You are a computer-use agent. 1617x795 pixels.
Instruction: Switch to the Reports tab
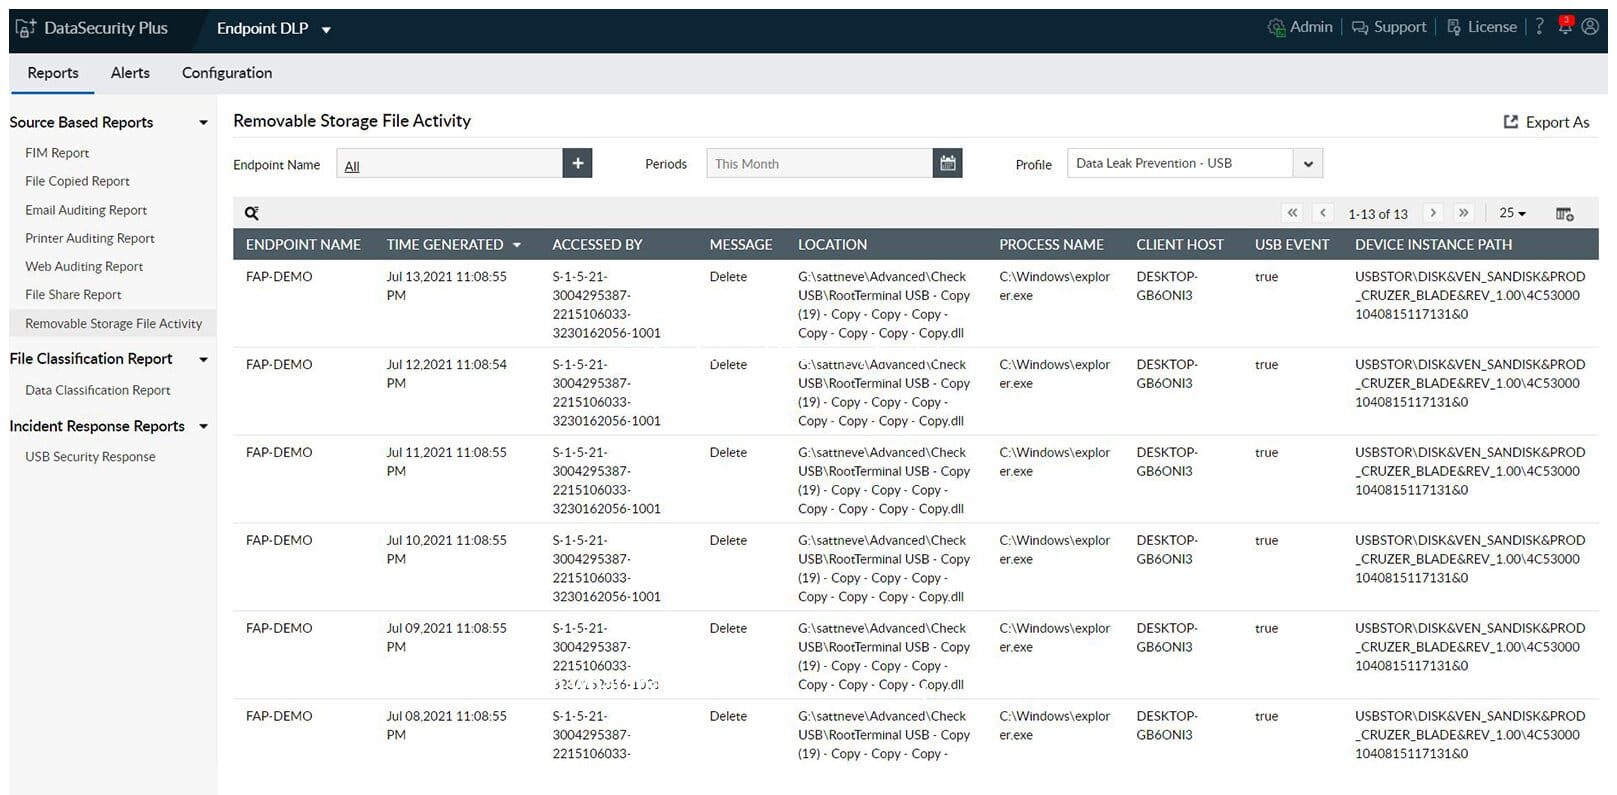[53, 73]
